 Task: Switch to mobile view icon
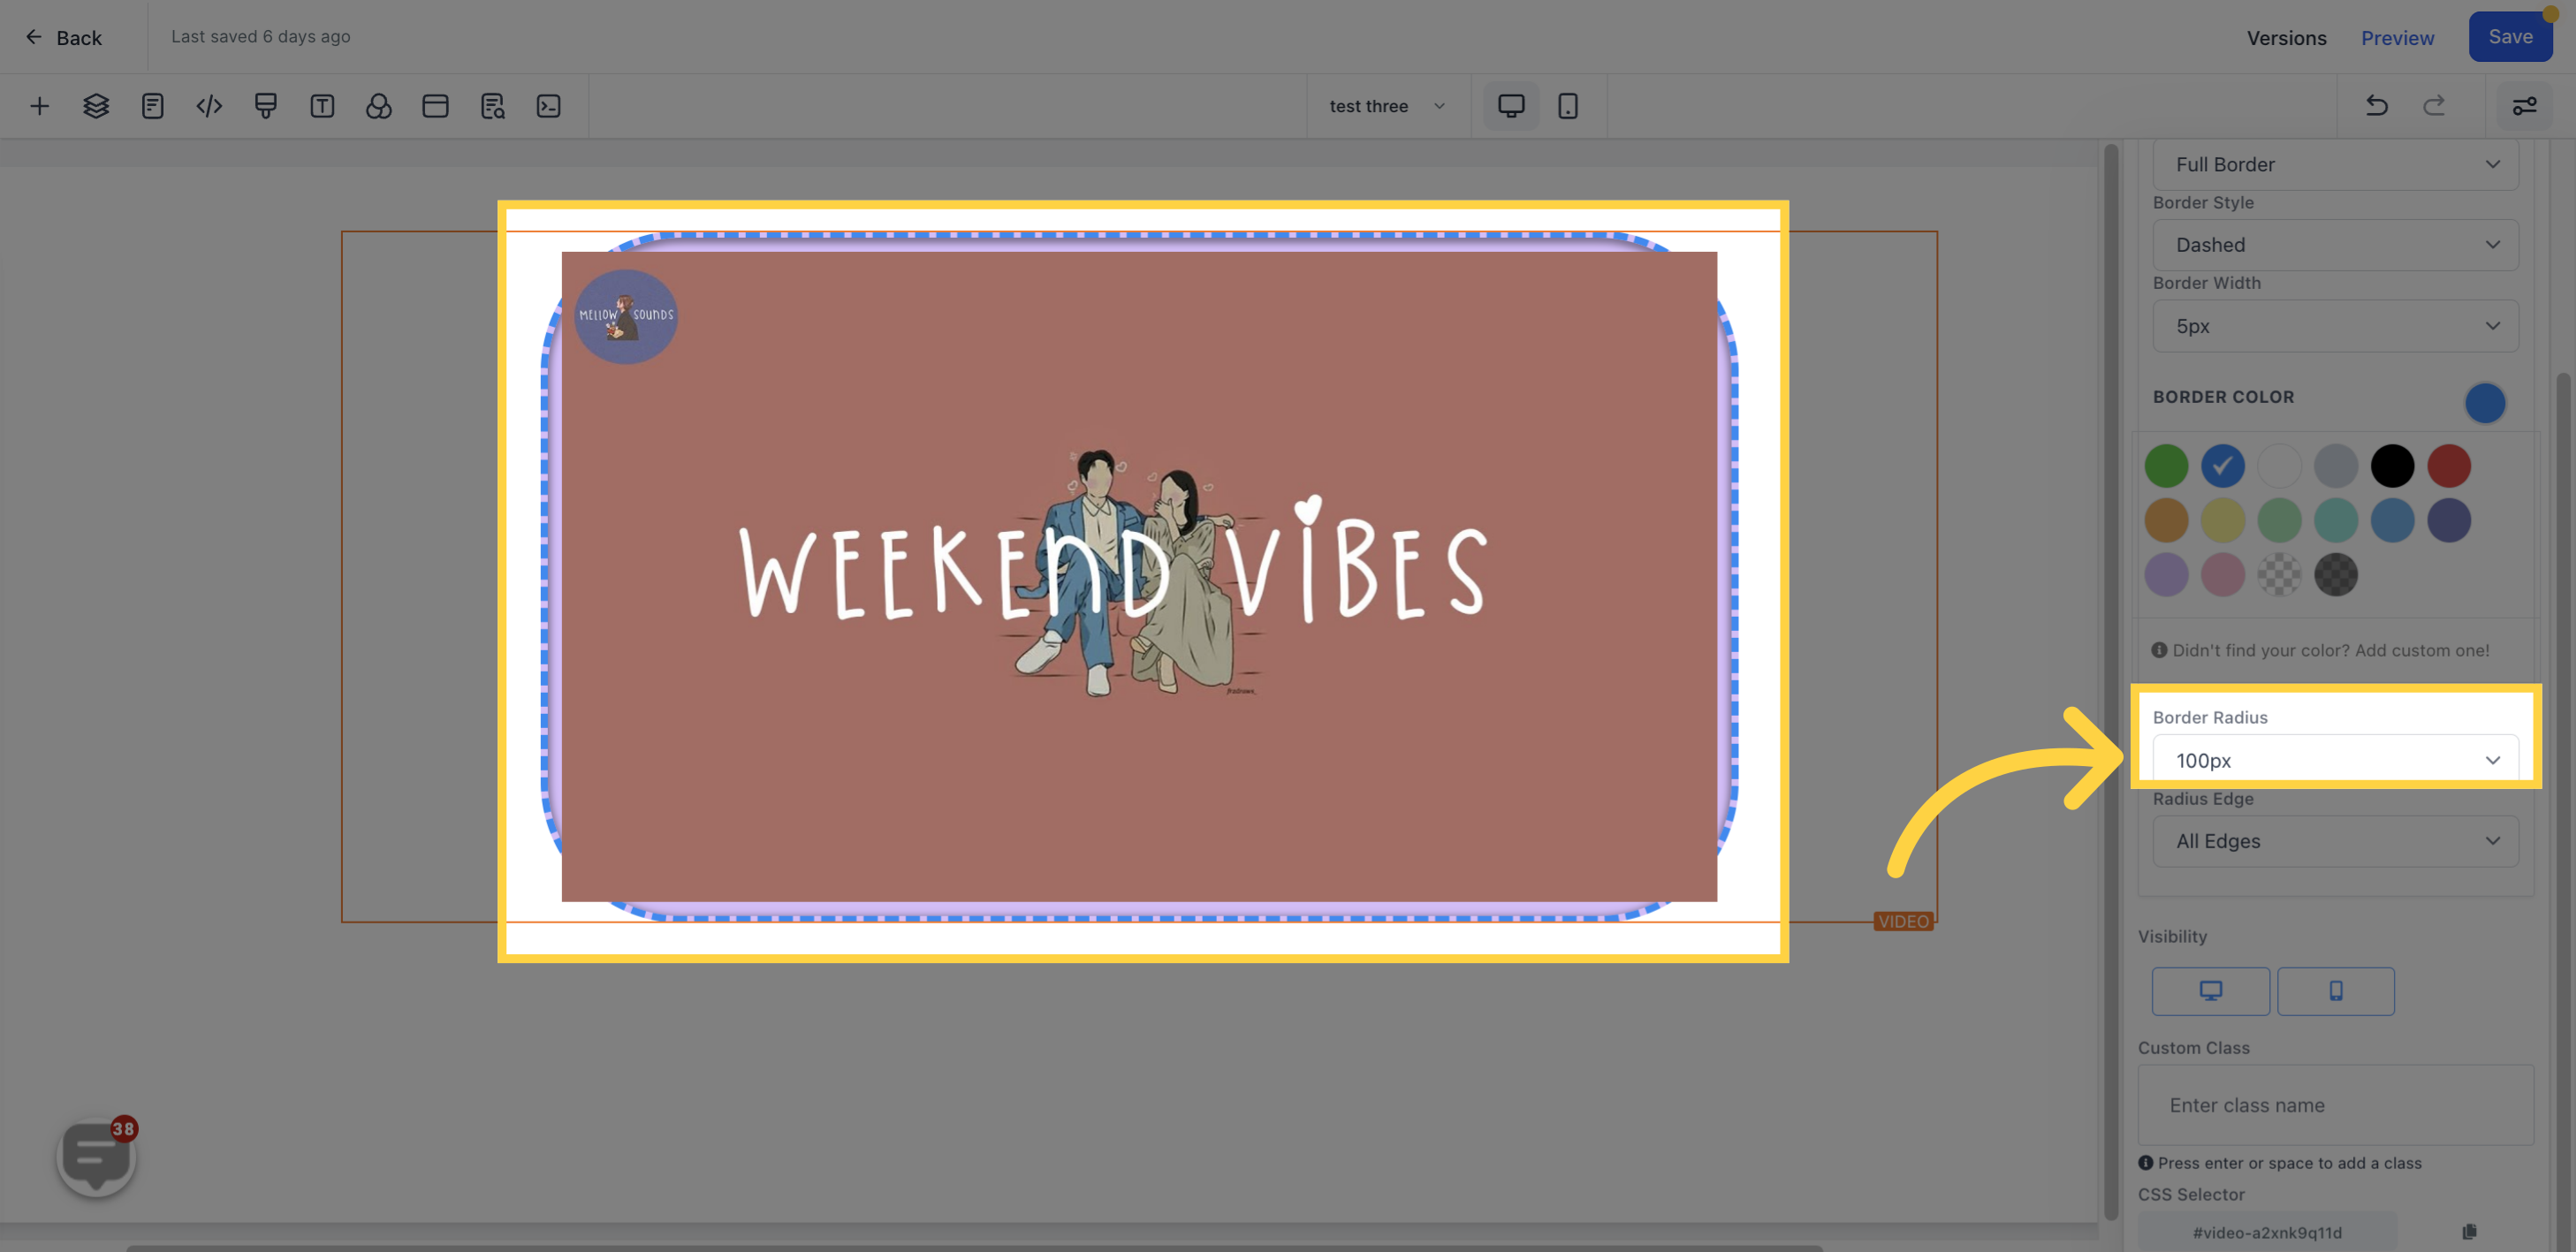click(1568, 106)
